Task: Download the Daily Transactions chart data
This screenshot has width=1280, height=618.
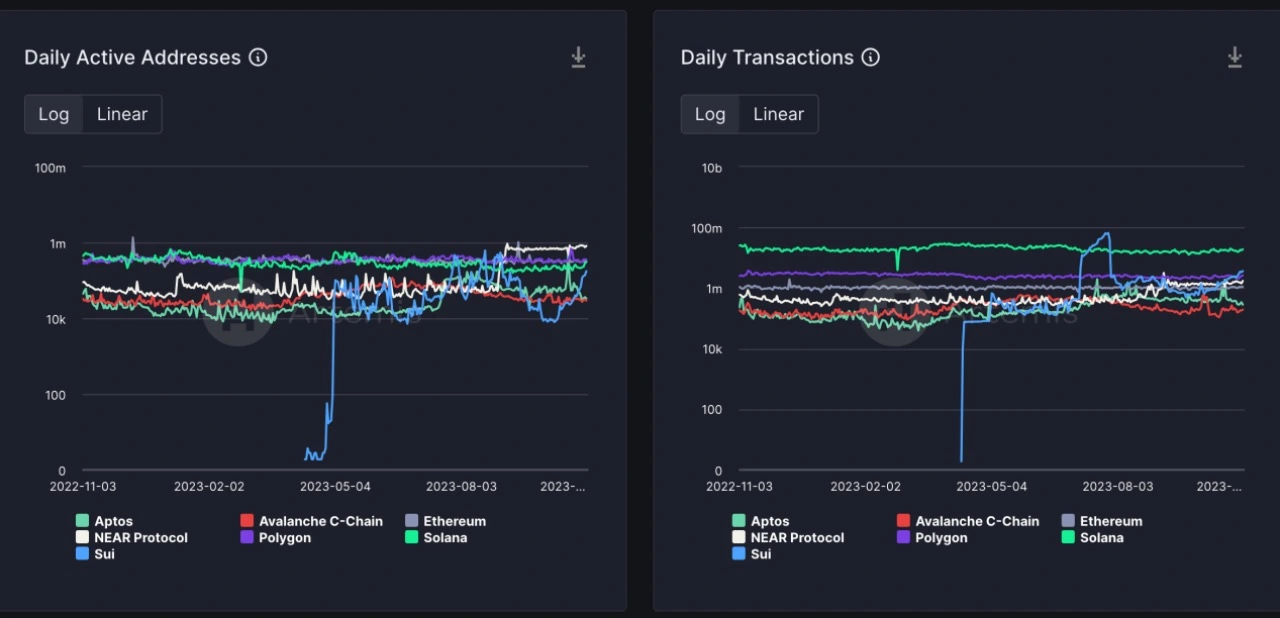Action: click(x=1234, y=58)
